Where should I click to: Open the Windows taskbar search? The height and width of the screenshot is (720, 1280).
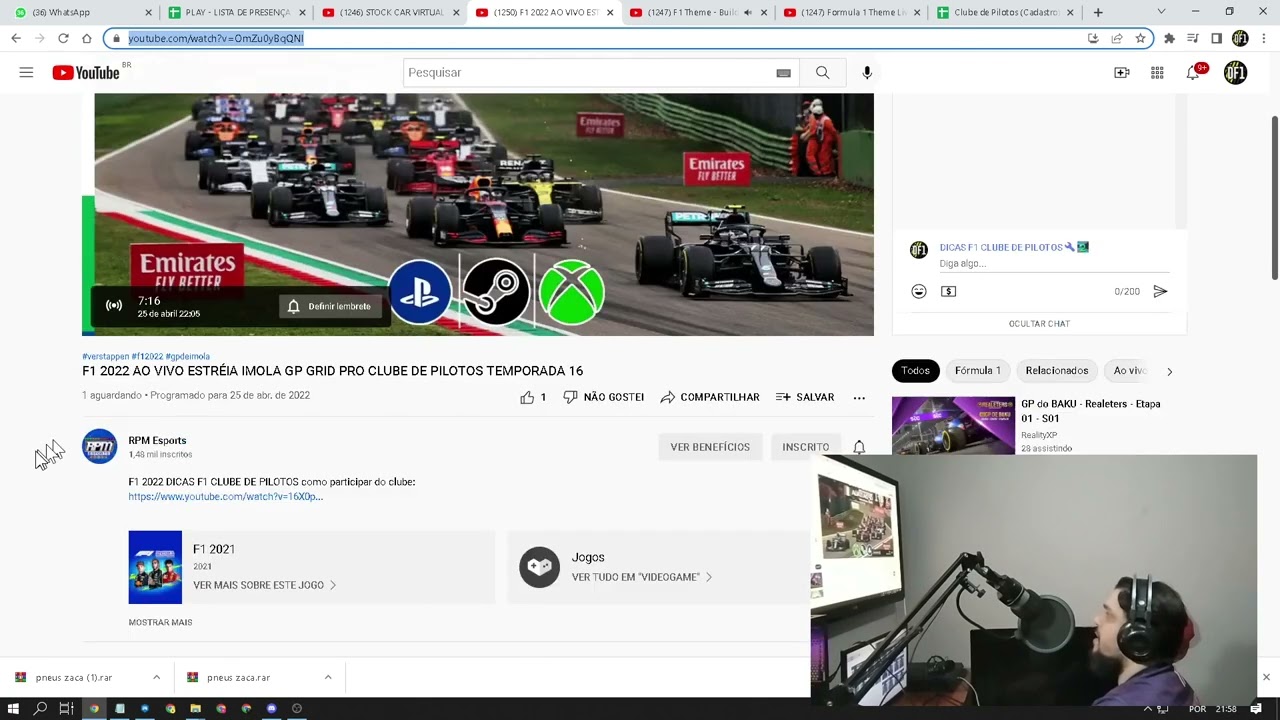(x=40, y=708)
